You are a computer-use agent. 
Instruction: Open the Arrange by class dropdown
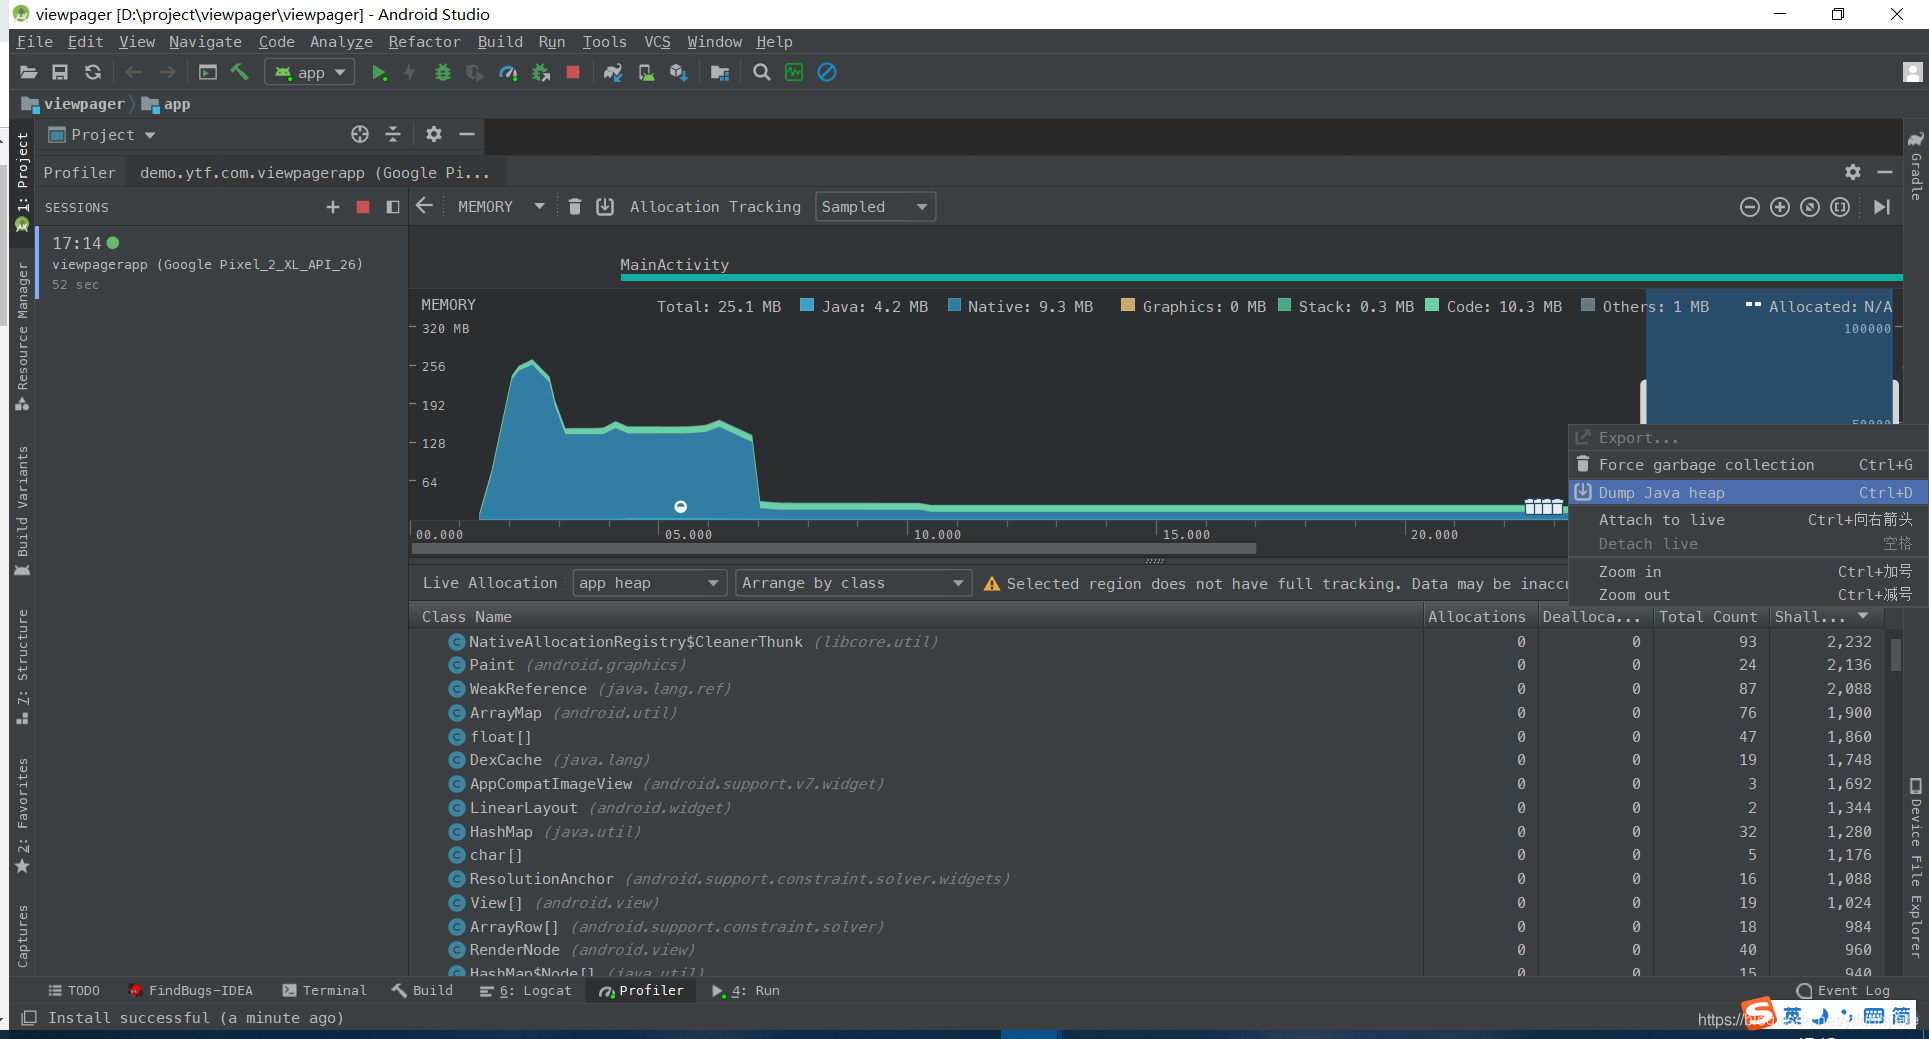(854, 583)
